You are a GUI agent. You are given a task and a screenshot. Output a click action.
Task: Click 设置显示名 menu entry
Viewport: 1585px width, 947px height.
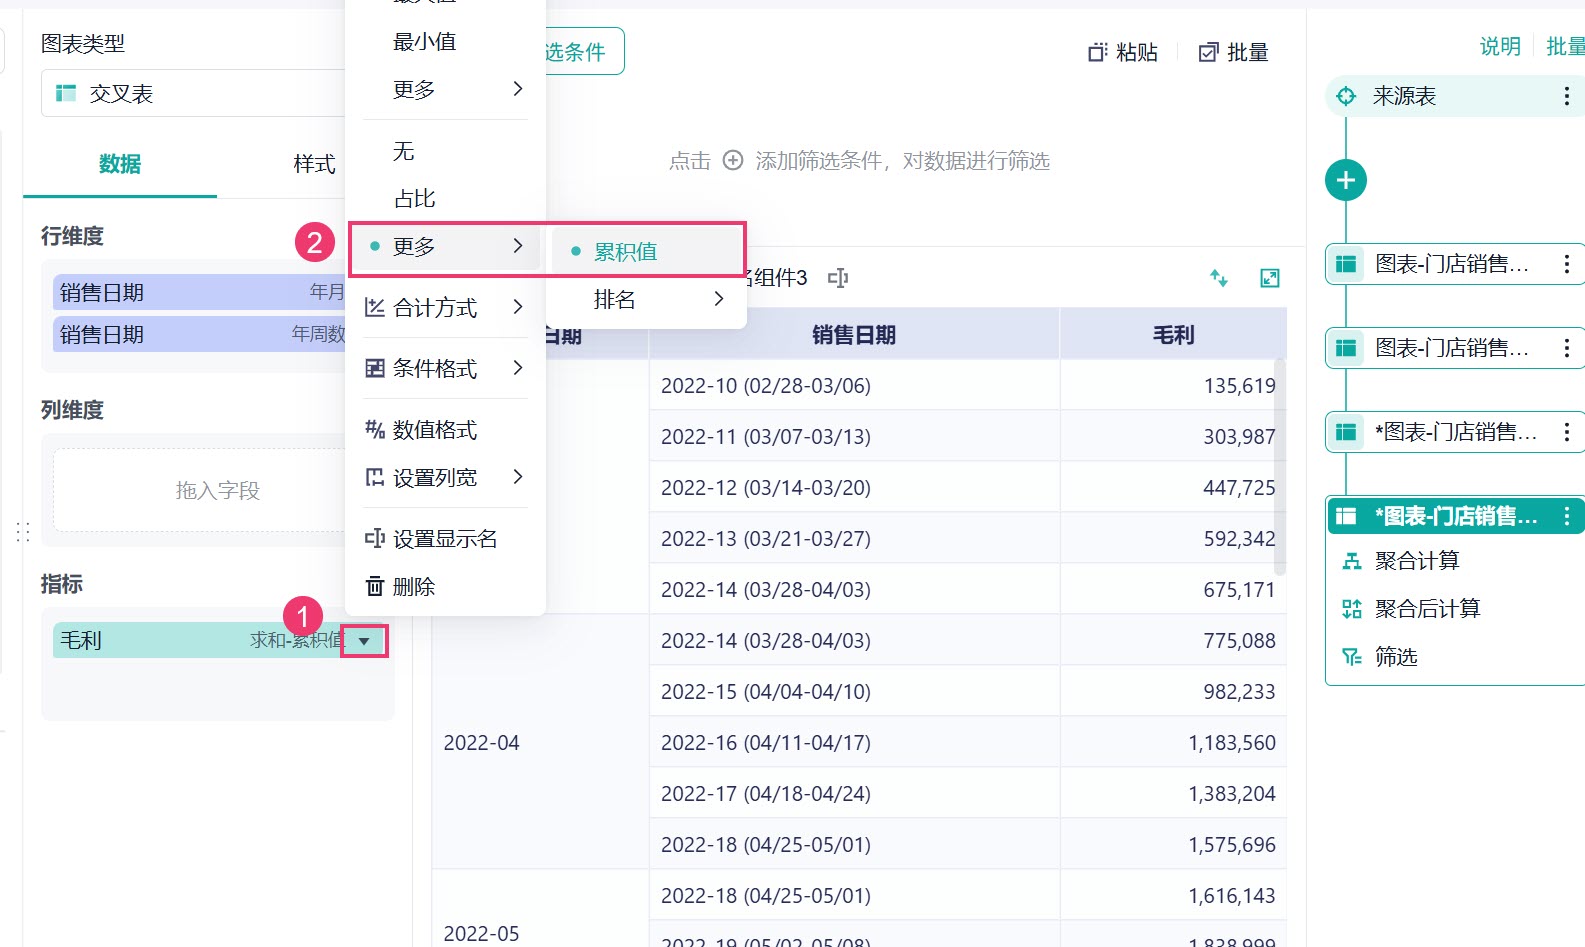(x=445, y=539)
